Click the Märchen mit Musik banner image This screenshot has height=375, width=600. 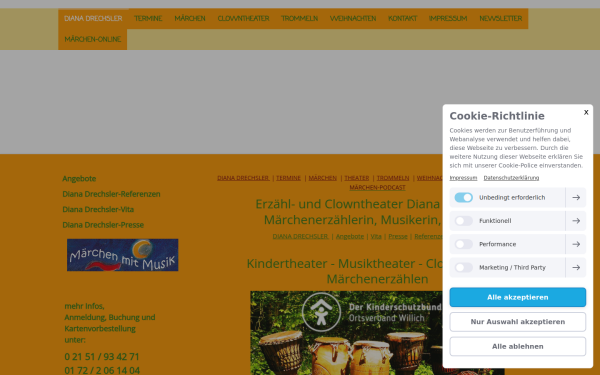122,255
